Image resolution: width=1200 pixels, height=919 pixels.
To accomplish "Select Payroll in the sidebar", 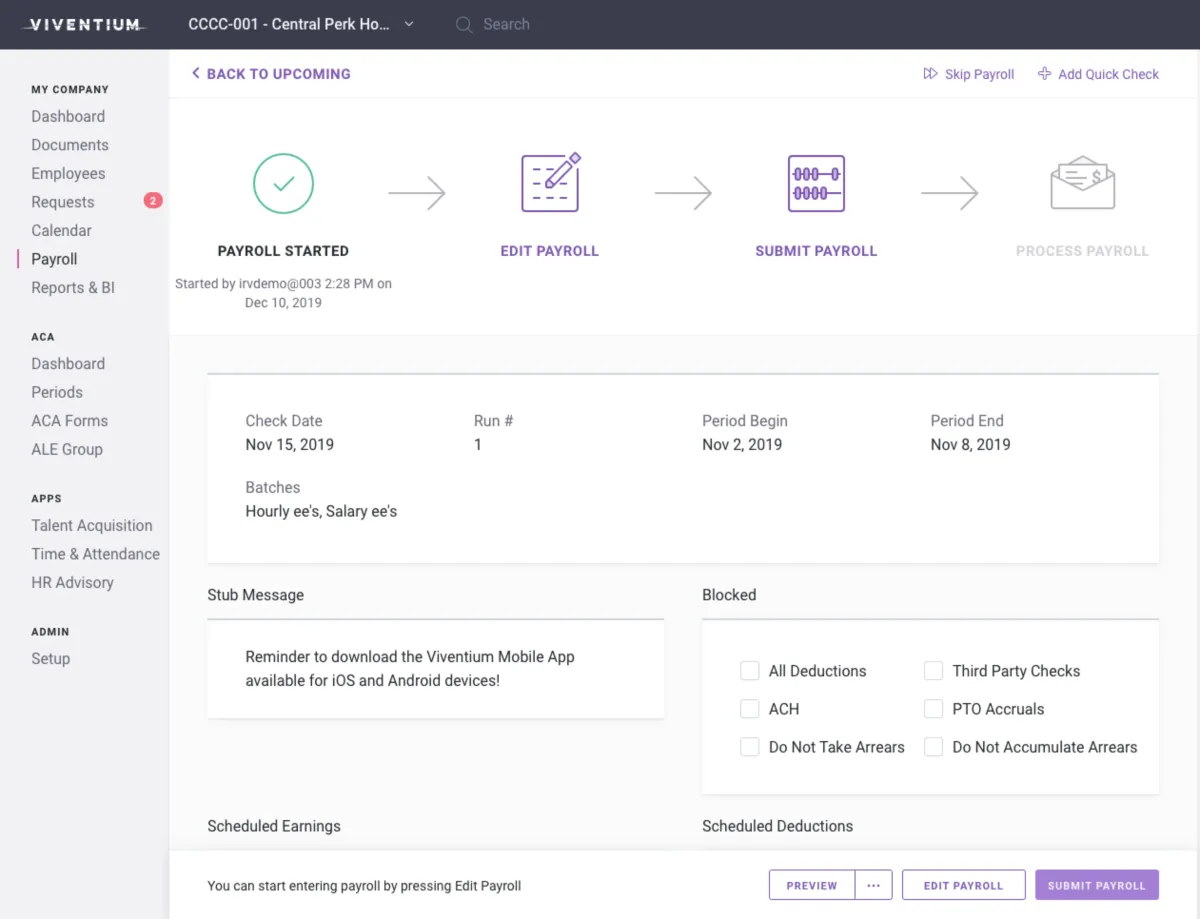I will [53, 258].
